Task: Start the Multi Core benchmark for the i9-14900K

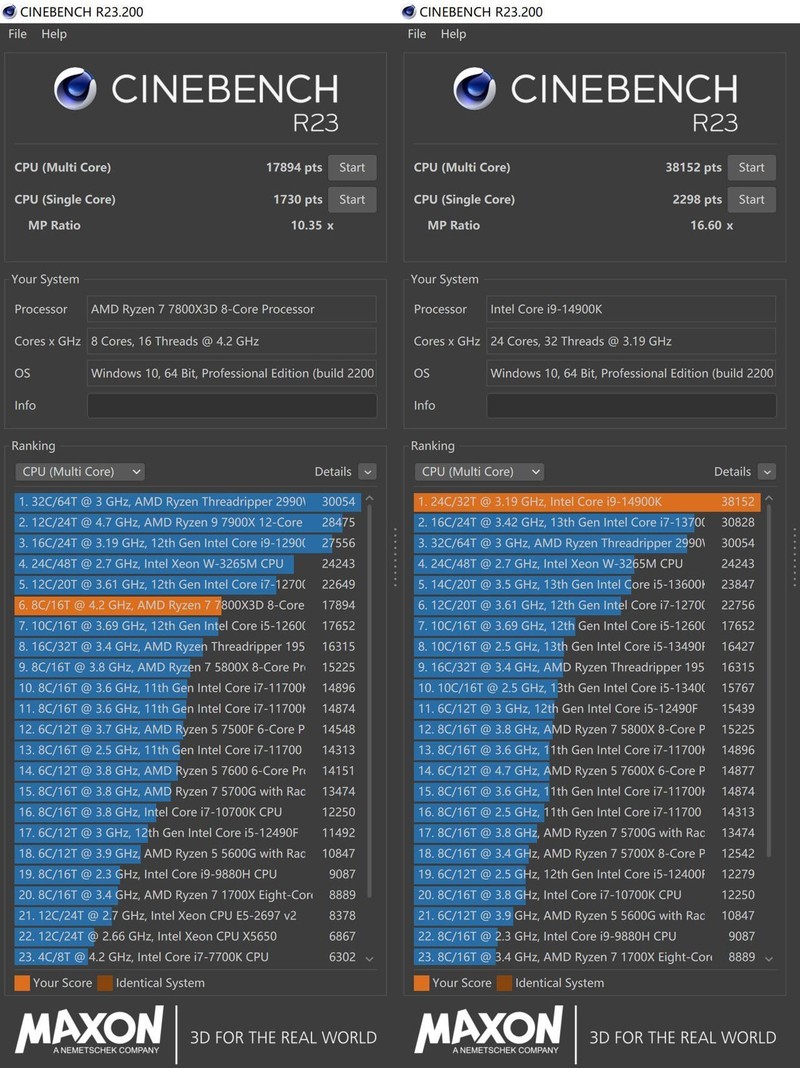Action: click(752, 167)
